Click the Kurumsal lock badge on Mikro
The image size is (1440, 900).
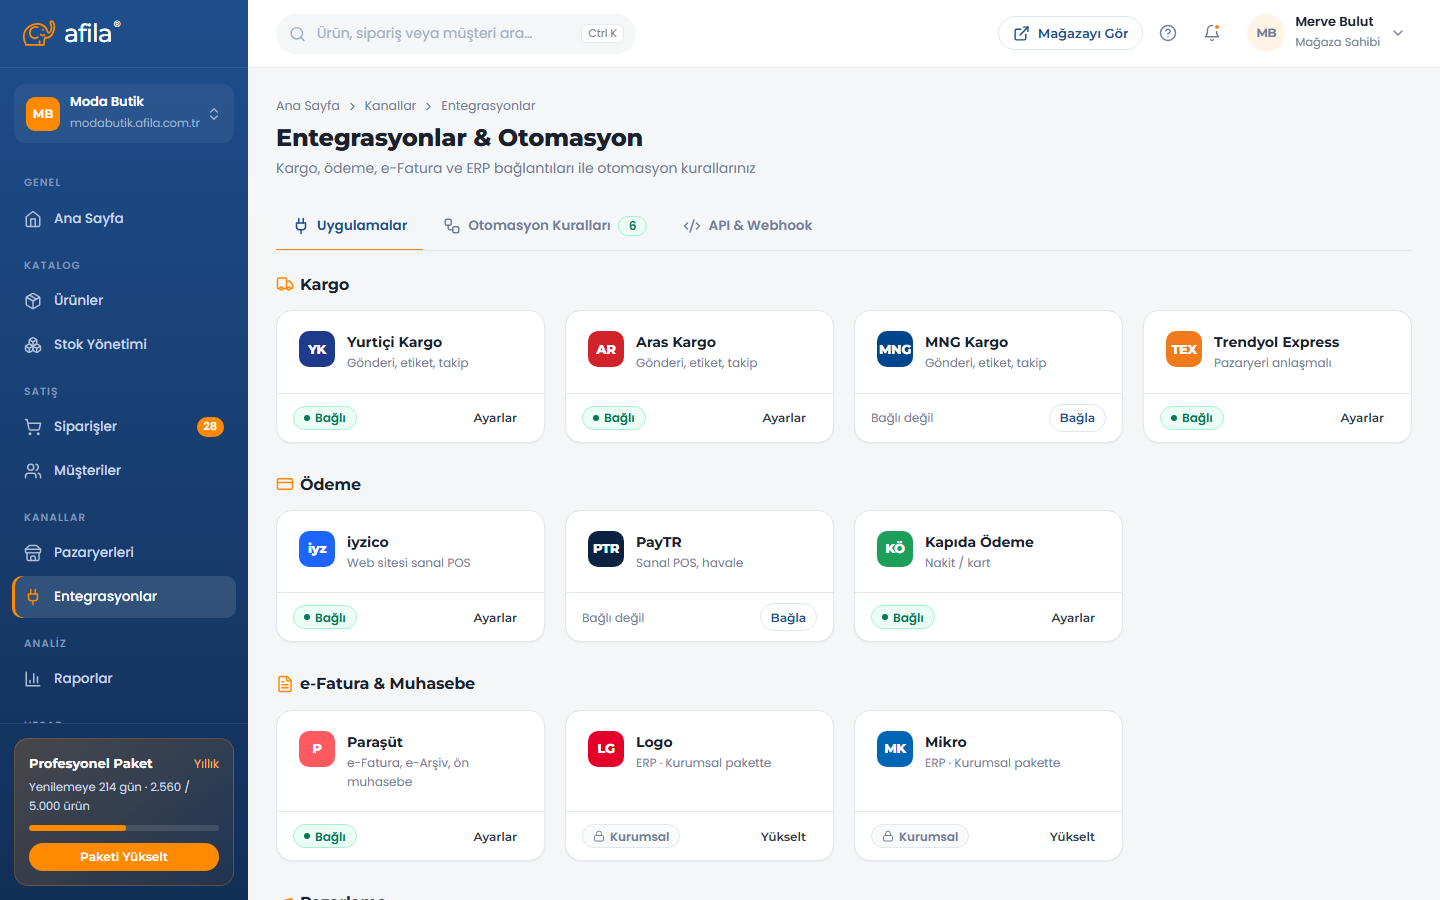(x=920, y=837)
